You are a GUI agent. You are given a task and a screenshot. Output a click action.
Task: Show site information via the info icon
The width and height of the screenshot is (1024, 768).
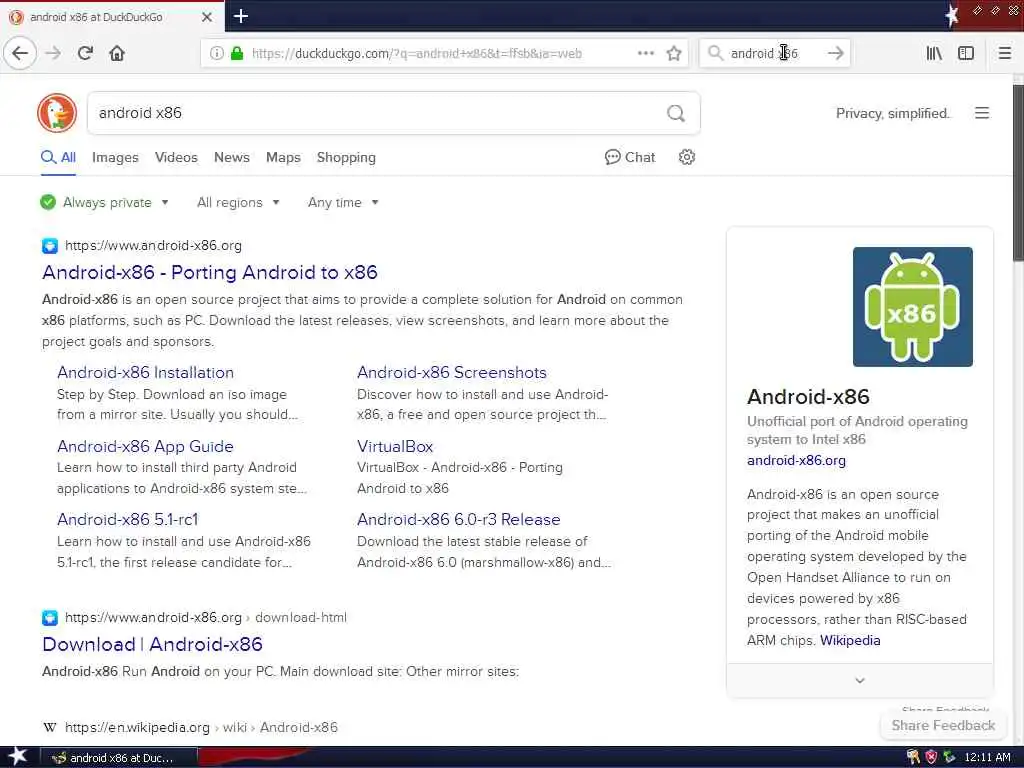[217, 54]
